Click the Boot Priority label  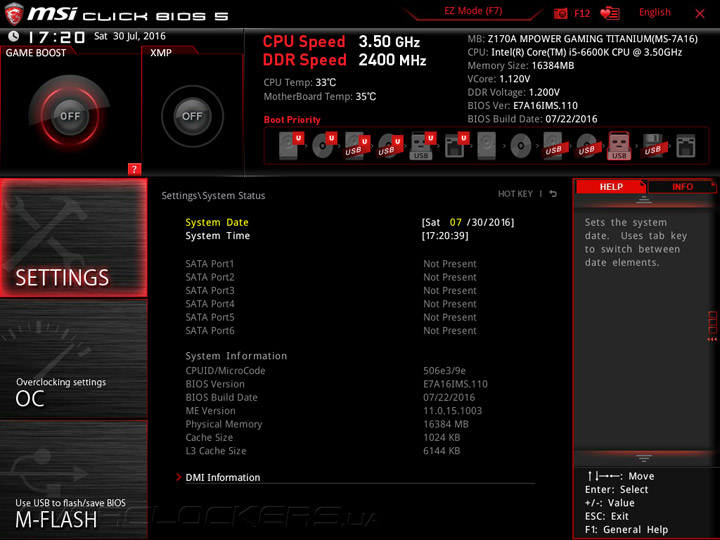point(292,120)
